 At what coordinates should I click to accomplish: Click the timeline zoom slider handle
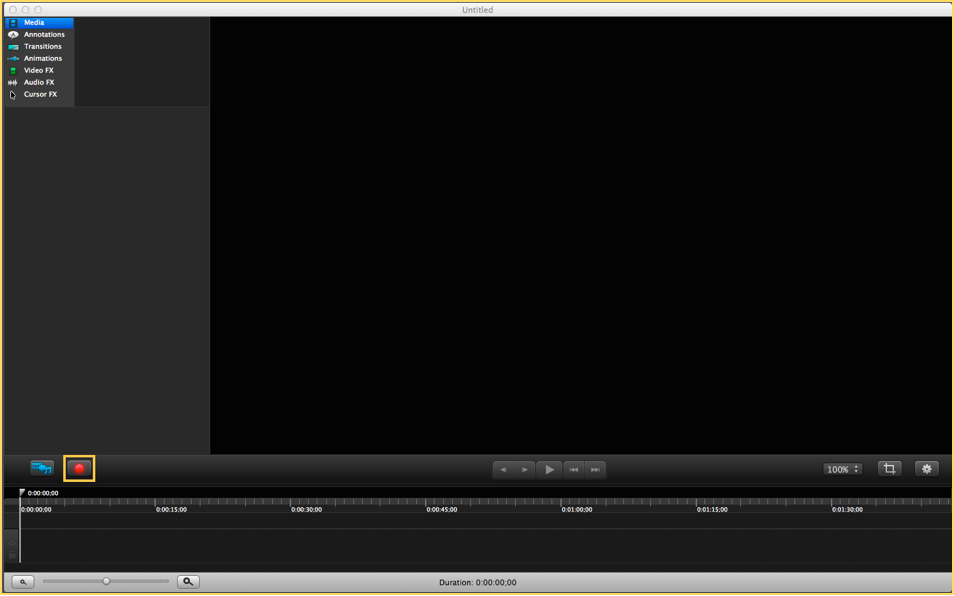pyautogui.click(x=106, y=581)
